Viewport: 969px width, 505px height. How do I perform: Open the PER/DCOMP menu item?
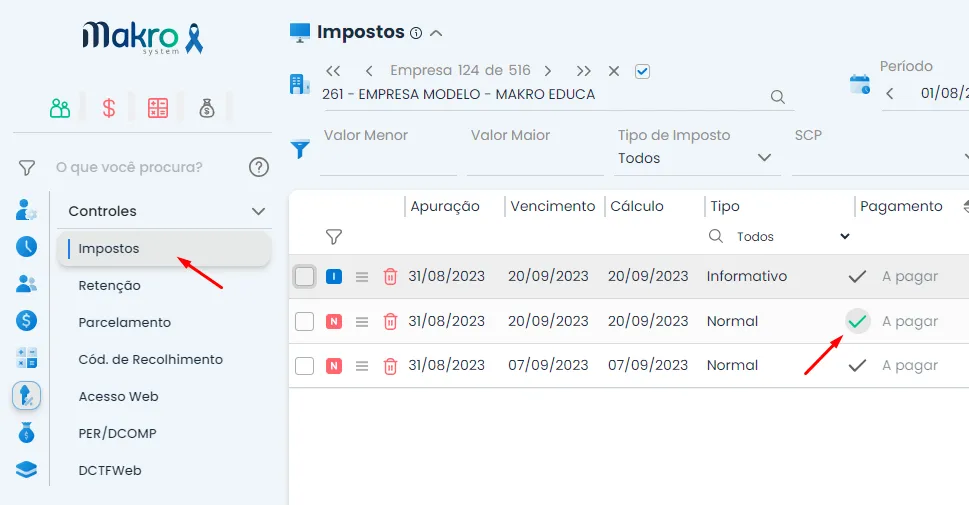[117, 434]
